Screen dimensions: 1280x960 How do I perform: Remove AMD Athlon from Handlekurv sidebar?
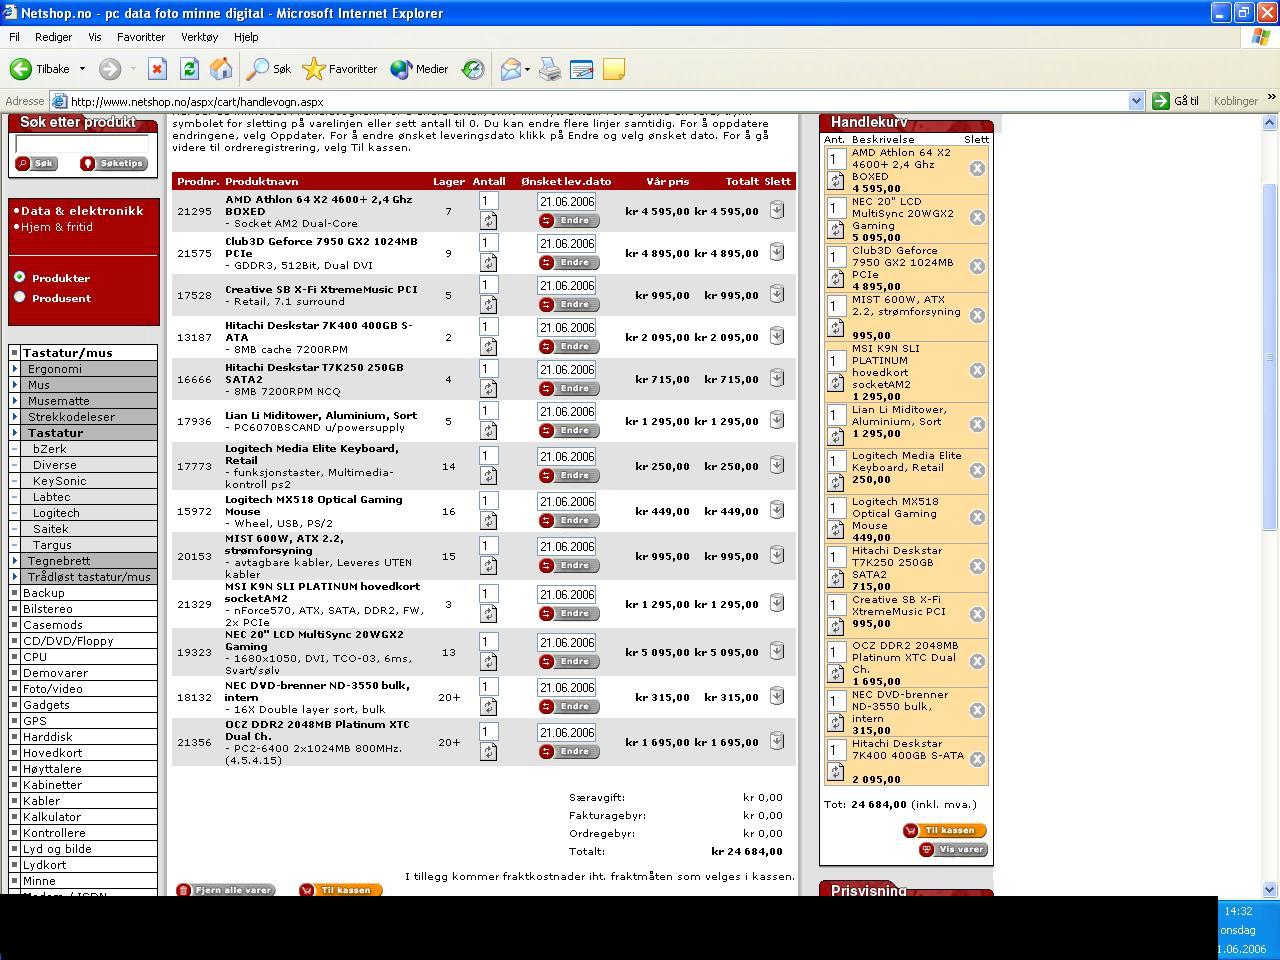click(977, 168)
